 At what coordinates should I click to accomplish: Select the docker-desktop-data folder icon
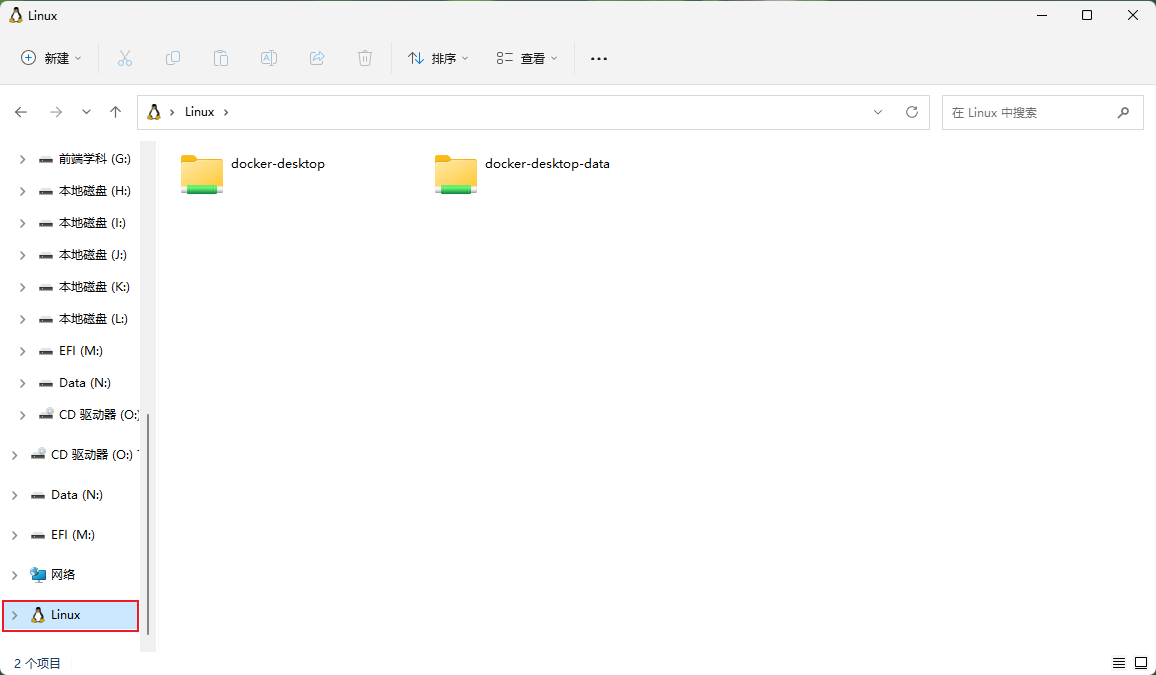[x=456, y=174]
